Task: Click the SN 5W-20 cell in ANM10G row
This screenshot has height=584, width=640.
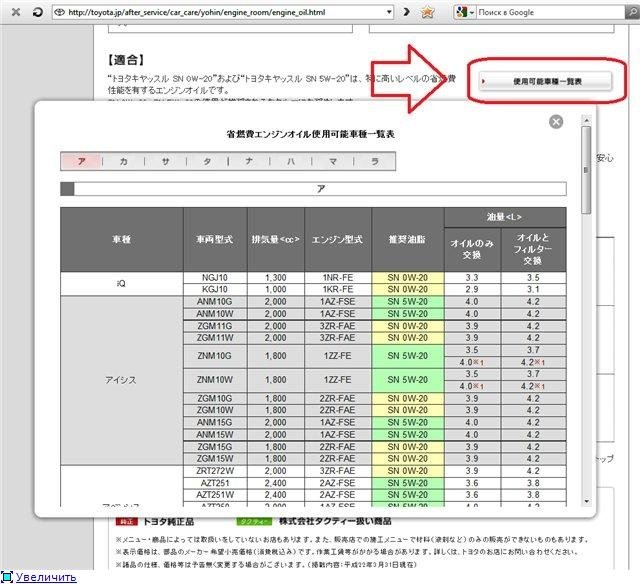Action: [408, 302]
